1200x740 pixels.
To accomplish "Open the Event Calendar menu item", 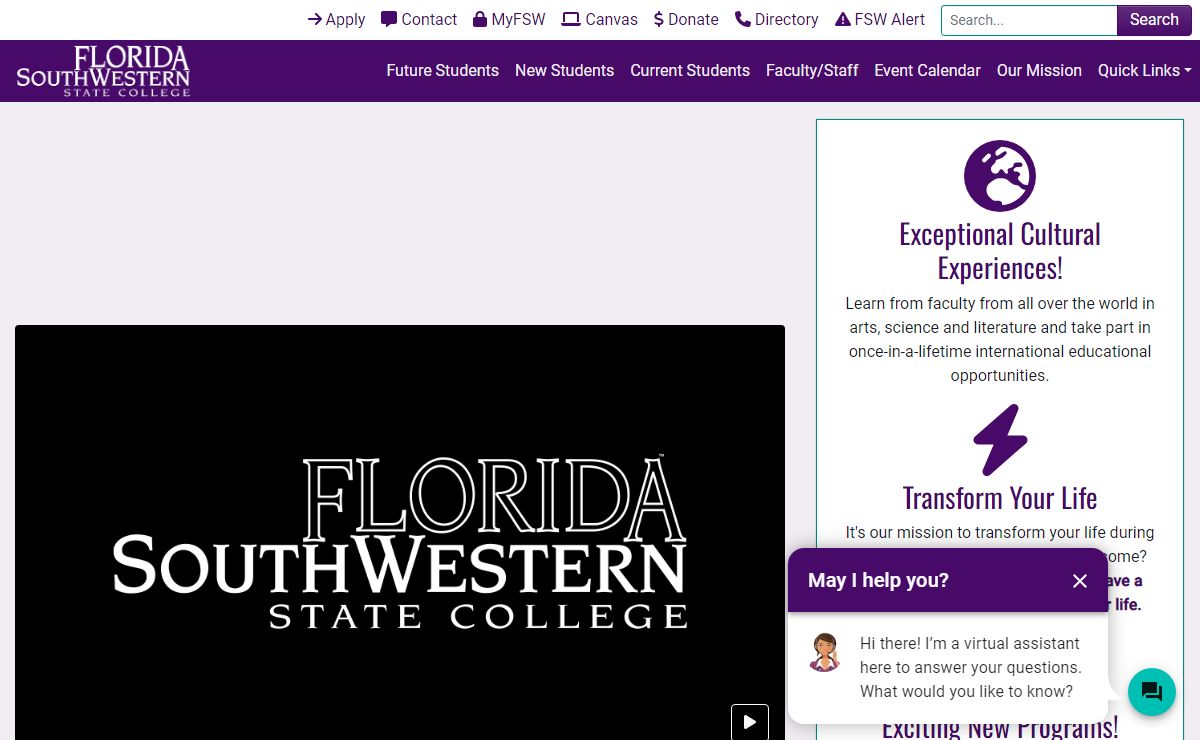I will click(928, 70).
